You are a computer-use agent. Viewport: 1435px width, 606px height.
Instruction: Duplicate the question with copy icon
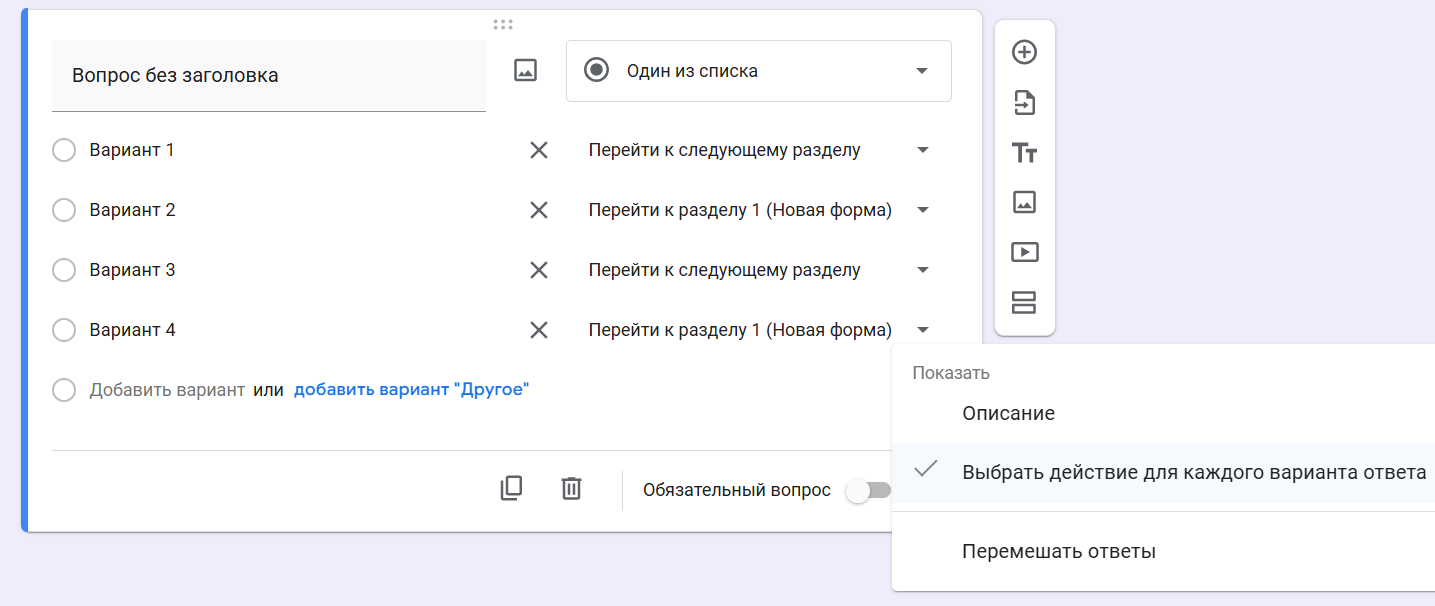[x=511, y=488]
